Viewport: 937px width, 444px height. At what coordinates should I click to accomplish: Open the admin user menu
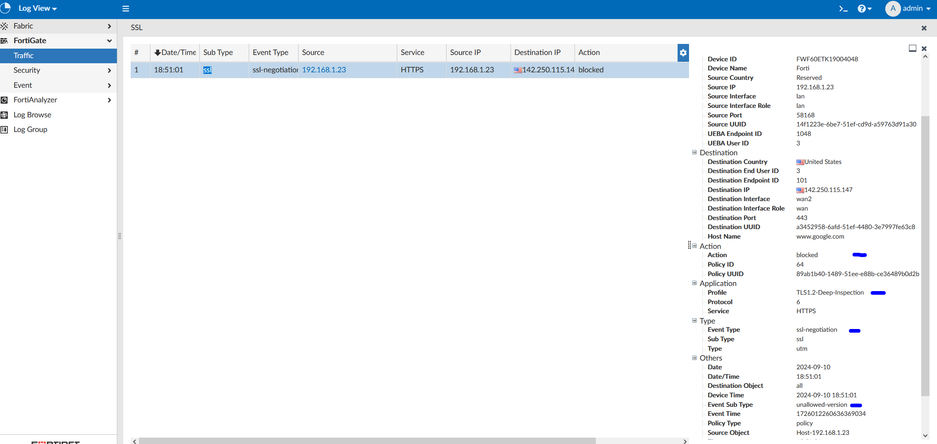point(910,8)
